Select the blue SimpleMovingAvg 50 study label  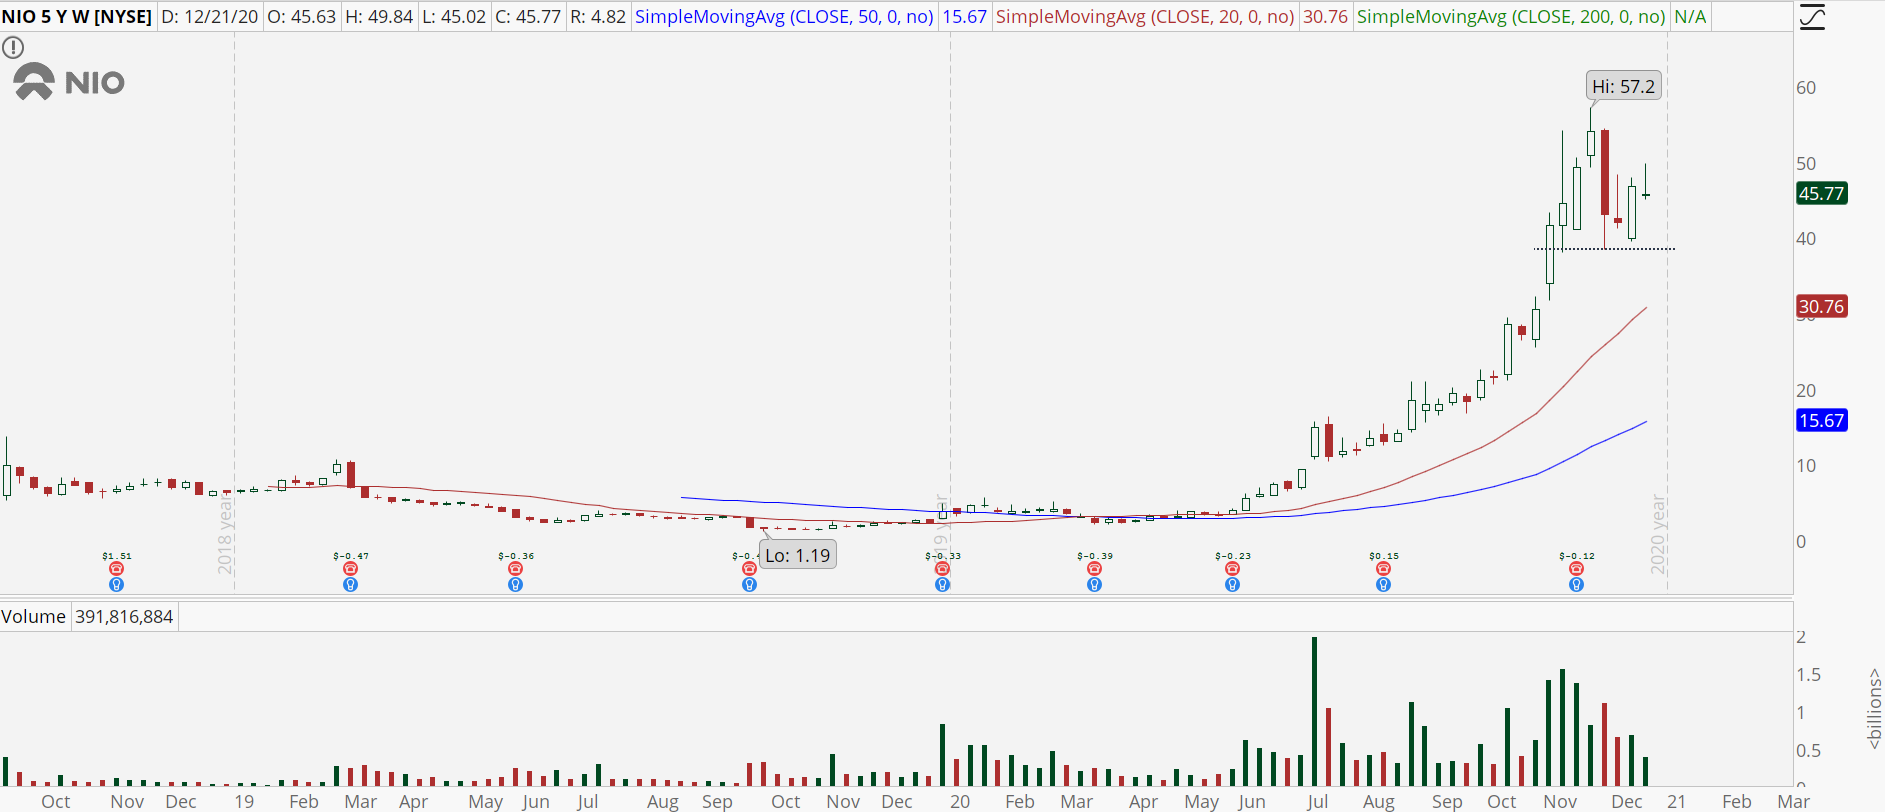(x=784, y=17)
